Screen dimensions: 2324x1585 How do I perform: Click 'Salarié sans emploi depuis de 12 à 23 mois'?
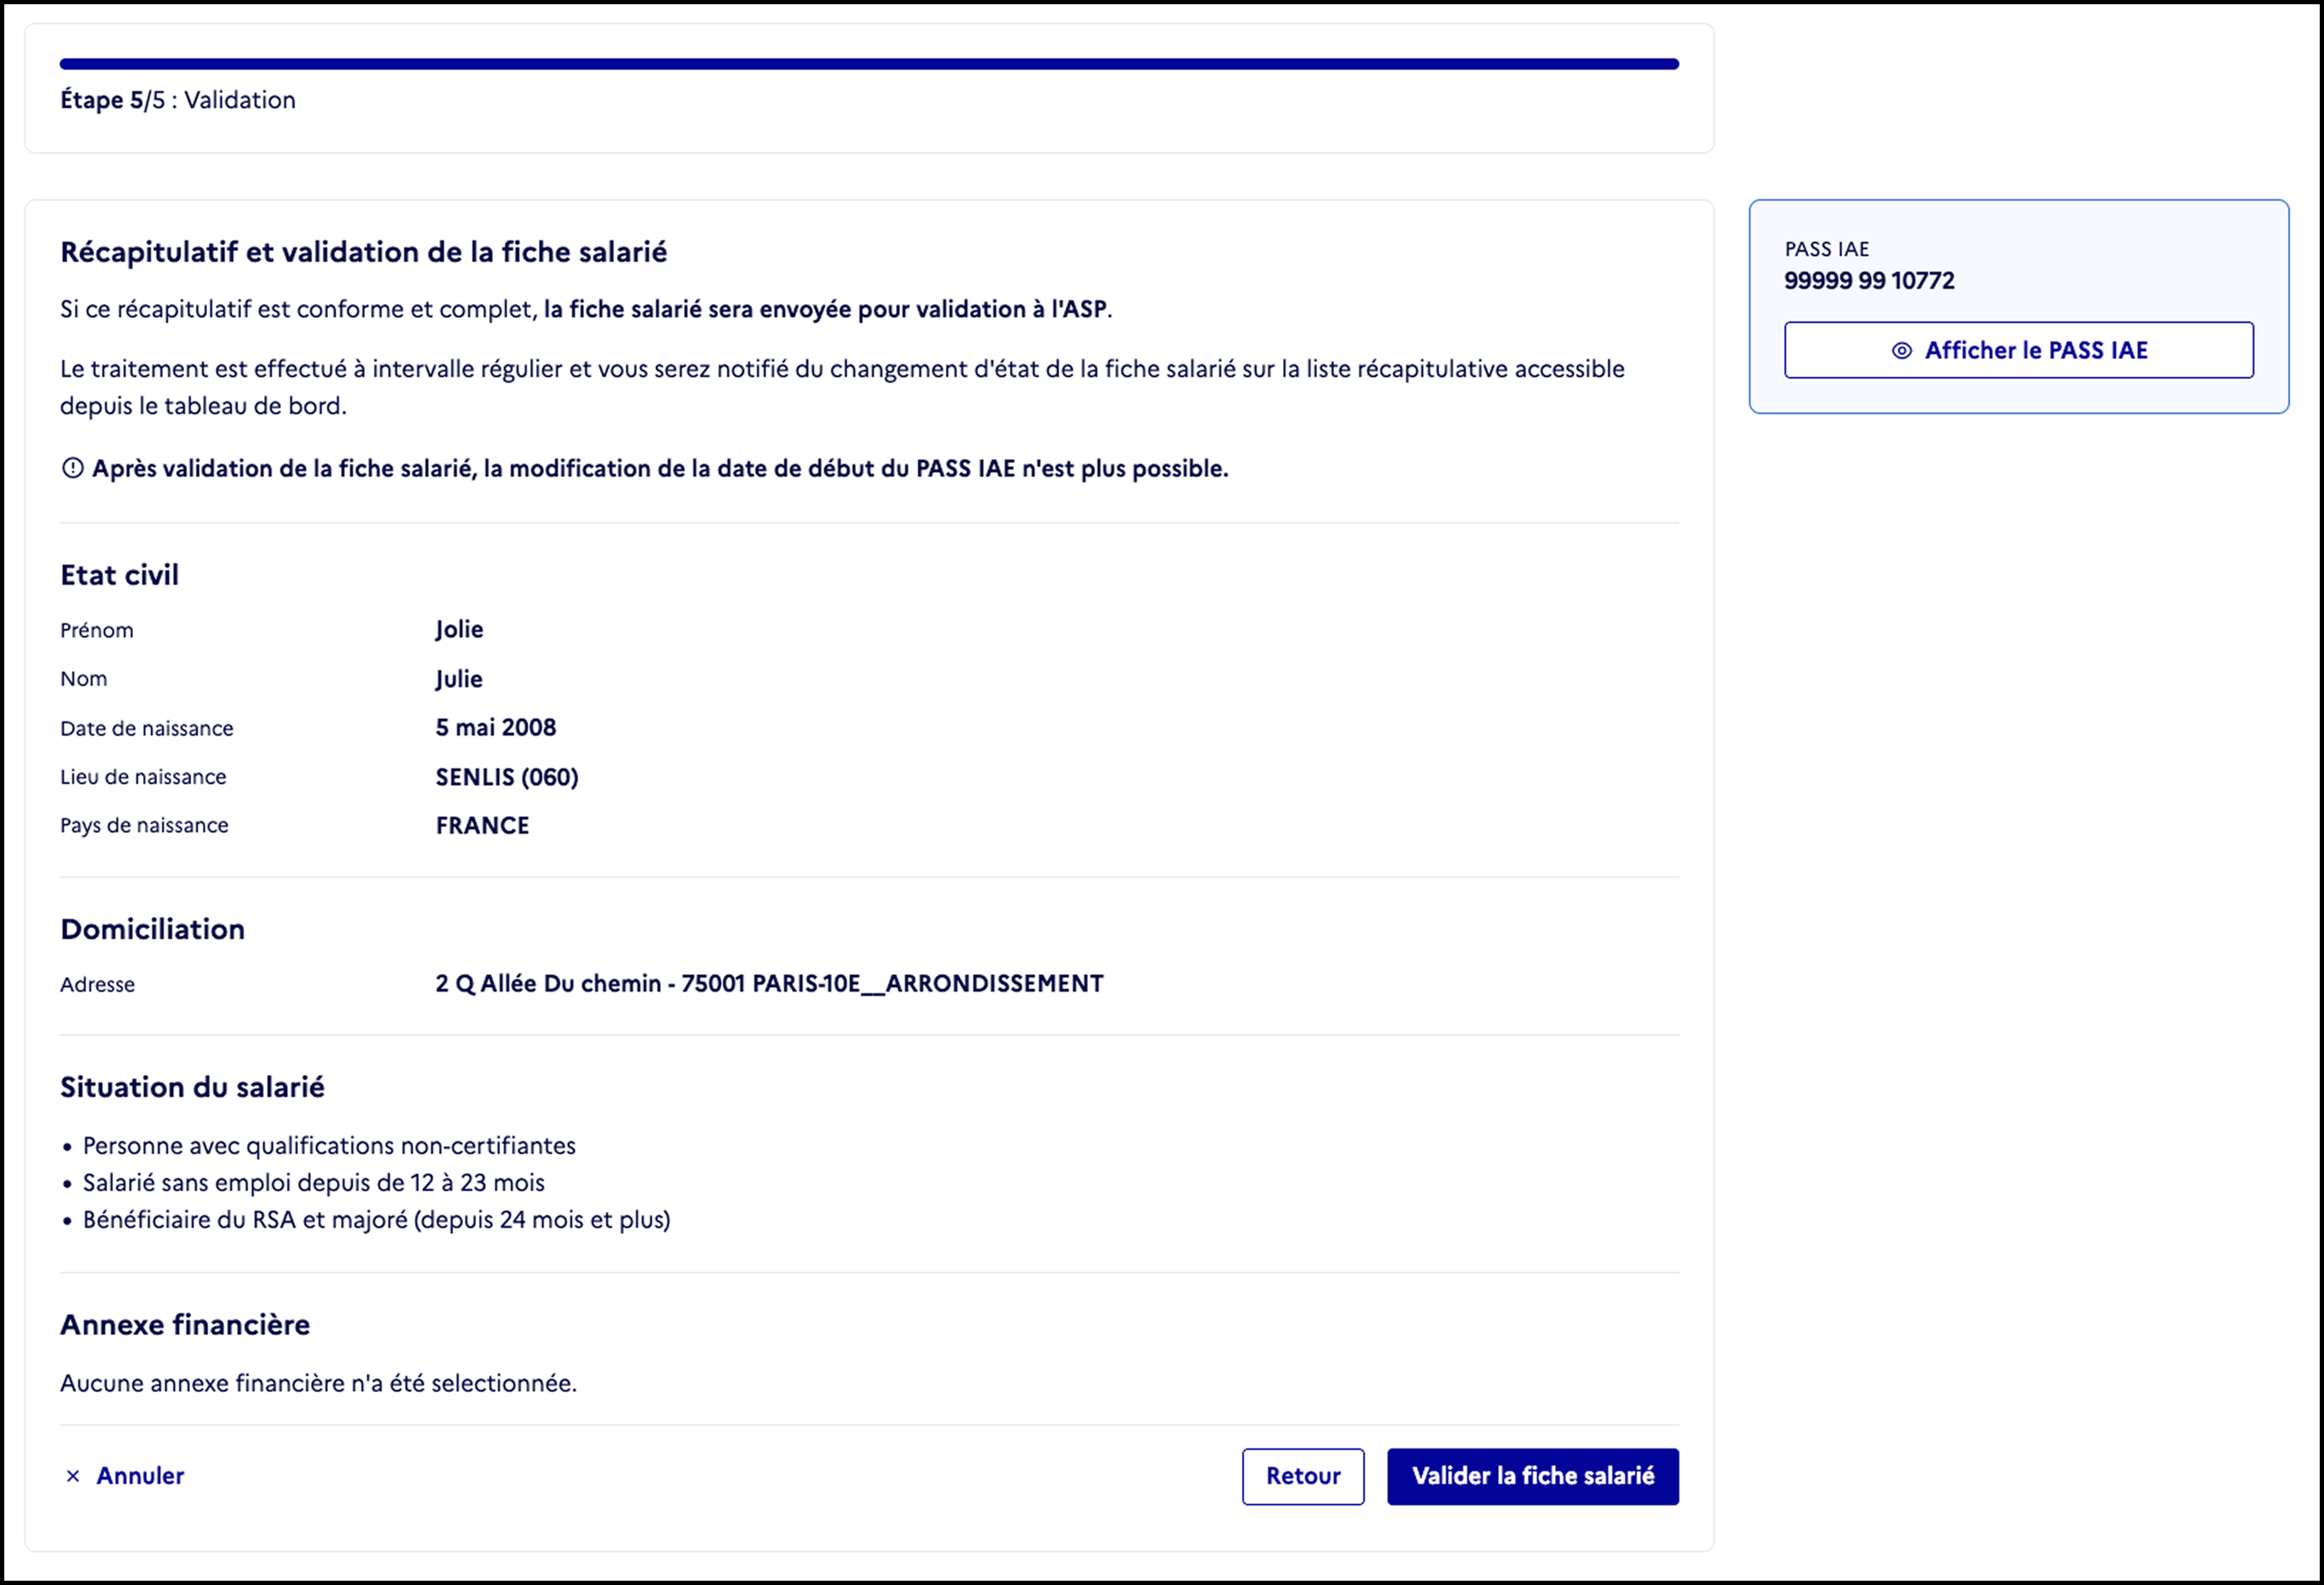click(x=313, y=1182)
